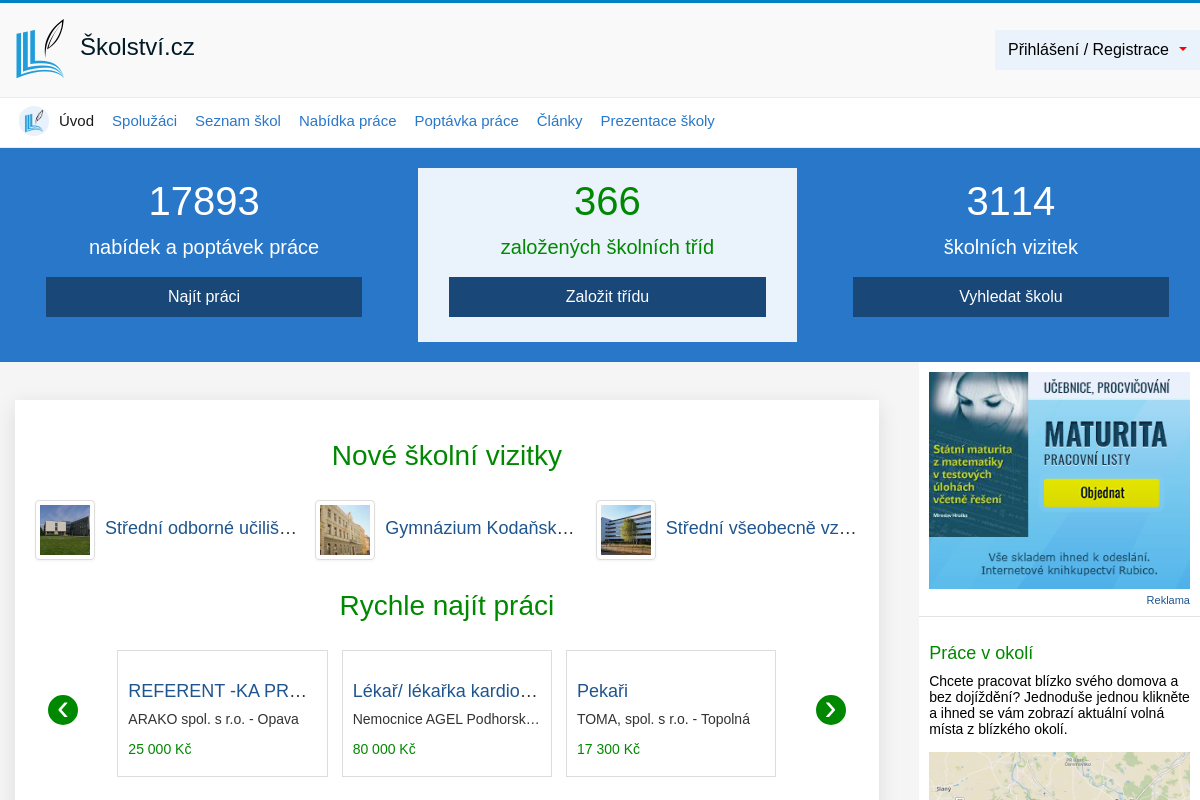Go to the Články section
This screenshot has width=1200, height=800.
click(x=559, y=121)
